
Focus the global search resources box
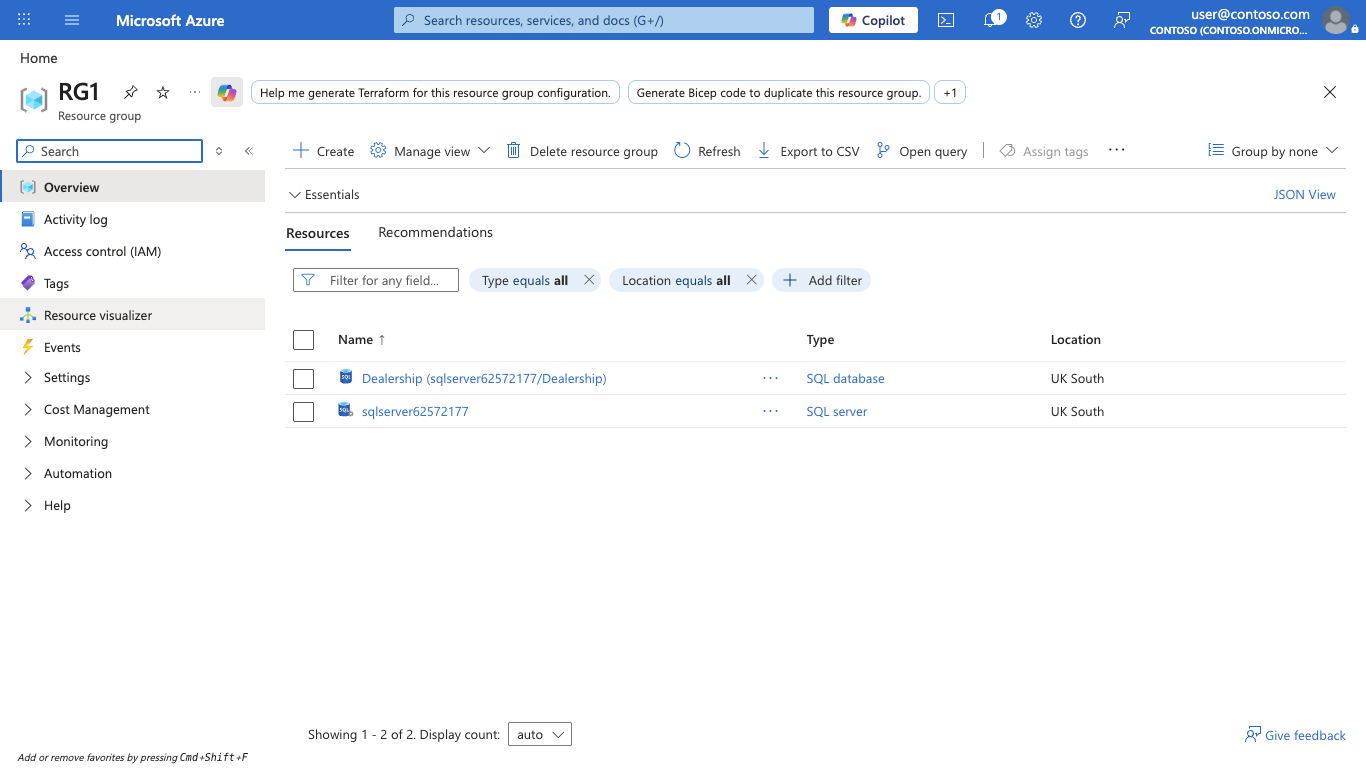point(604,20)
